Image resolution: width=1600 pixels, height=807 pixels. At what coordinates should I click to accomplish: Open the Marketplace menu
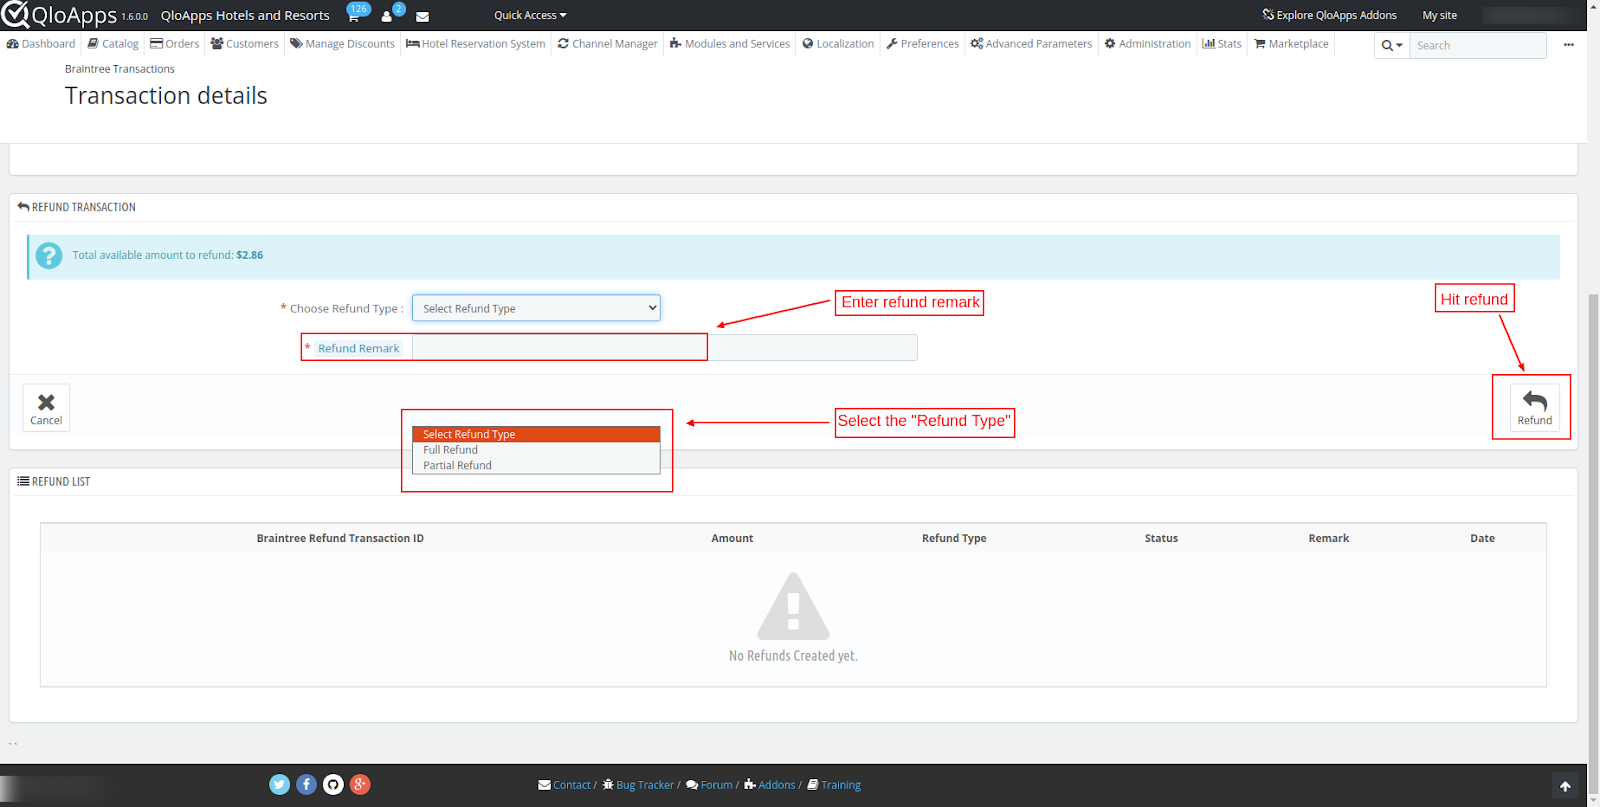click(1292, 44)
